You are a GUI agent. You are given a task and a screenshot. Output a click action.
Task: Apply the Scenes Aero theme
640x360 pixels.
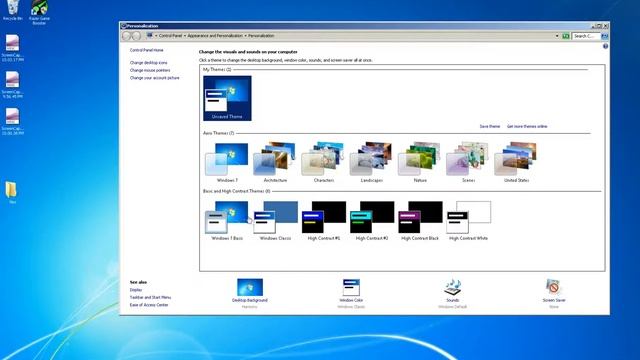(468, 162)
